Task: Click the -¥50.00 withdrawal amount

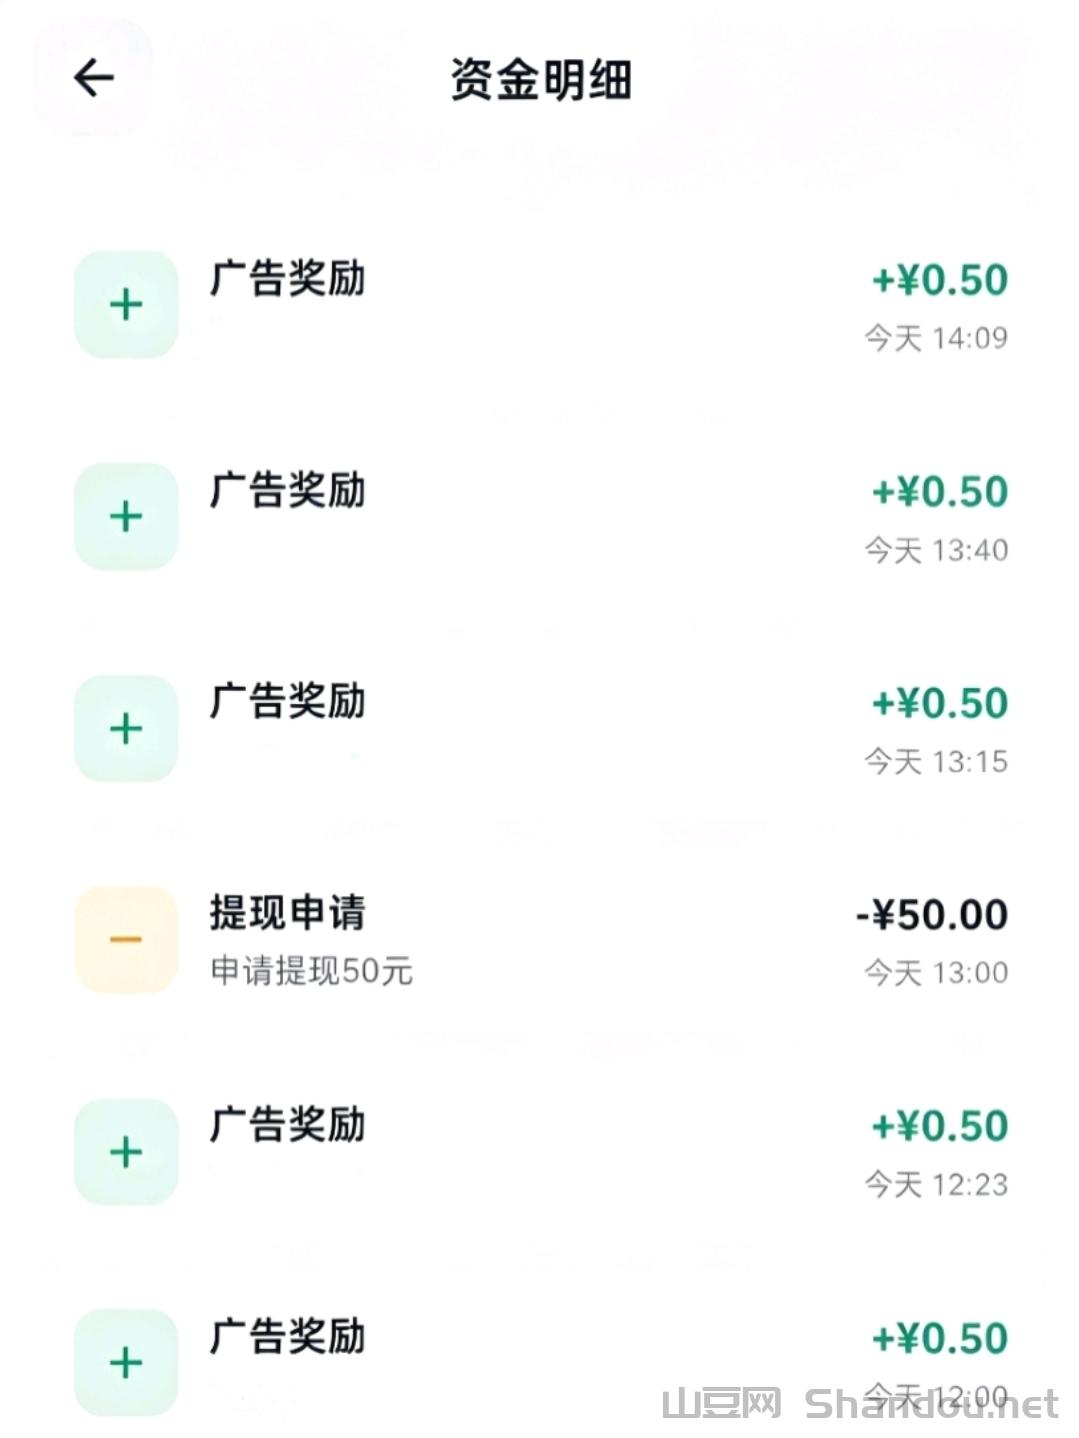Action: (932, 915)
